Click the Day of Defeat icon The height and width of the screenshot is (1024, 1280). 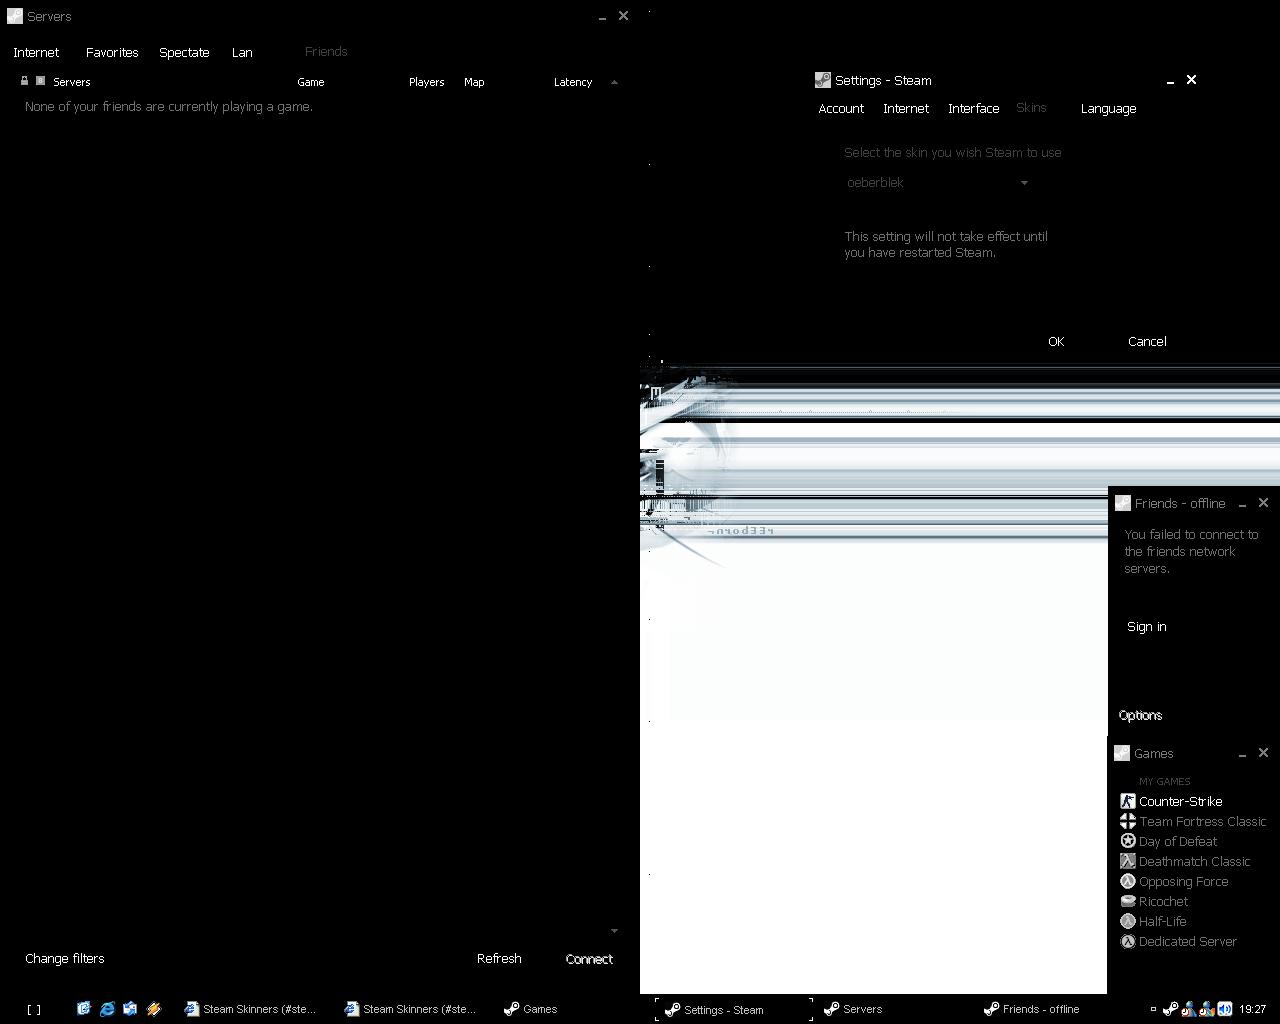[x=1127, y=841]
